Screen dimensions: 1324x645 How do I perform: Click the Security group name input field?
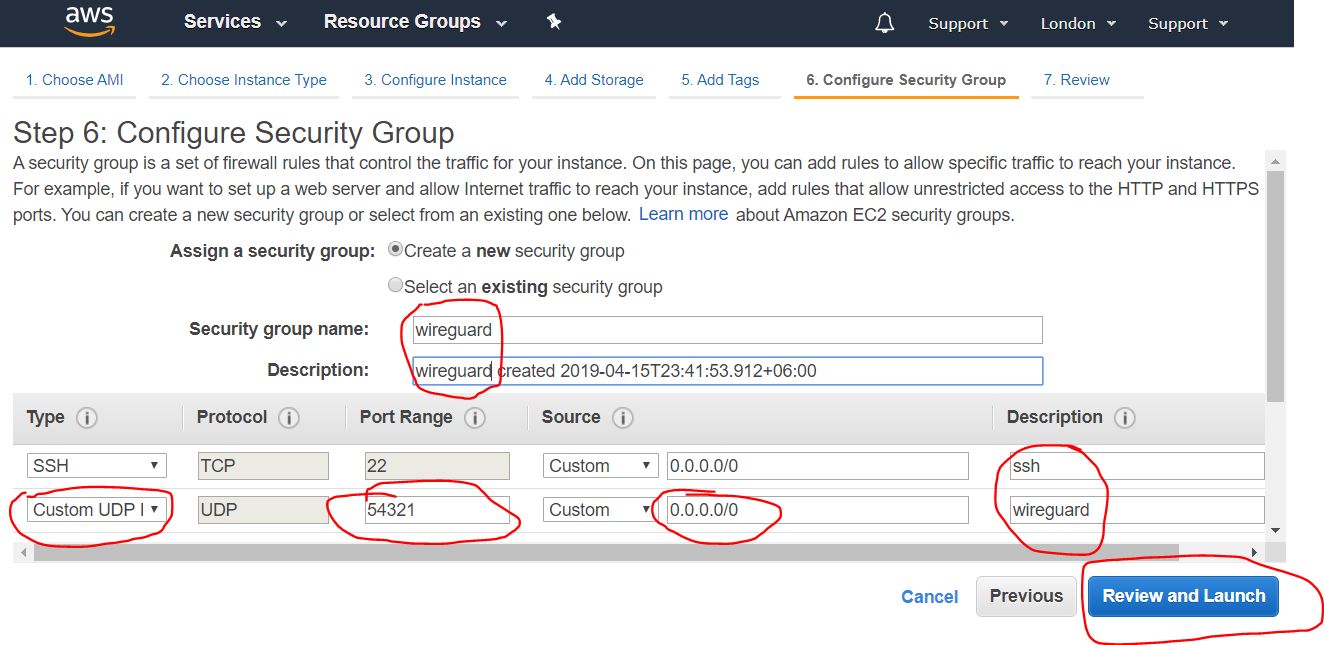pos(727,330)
